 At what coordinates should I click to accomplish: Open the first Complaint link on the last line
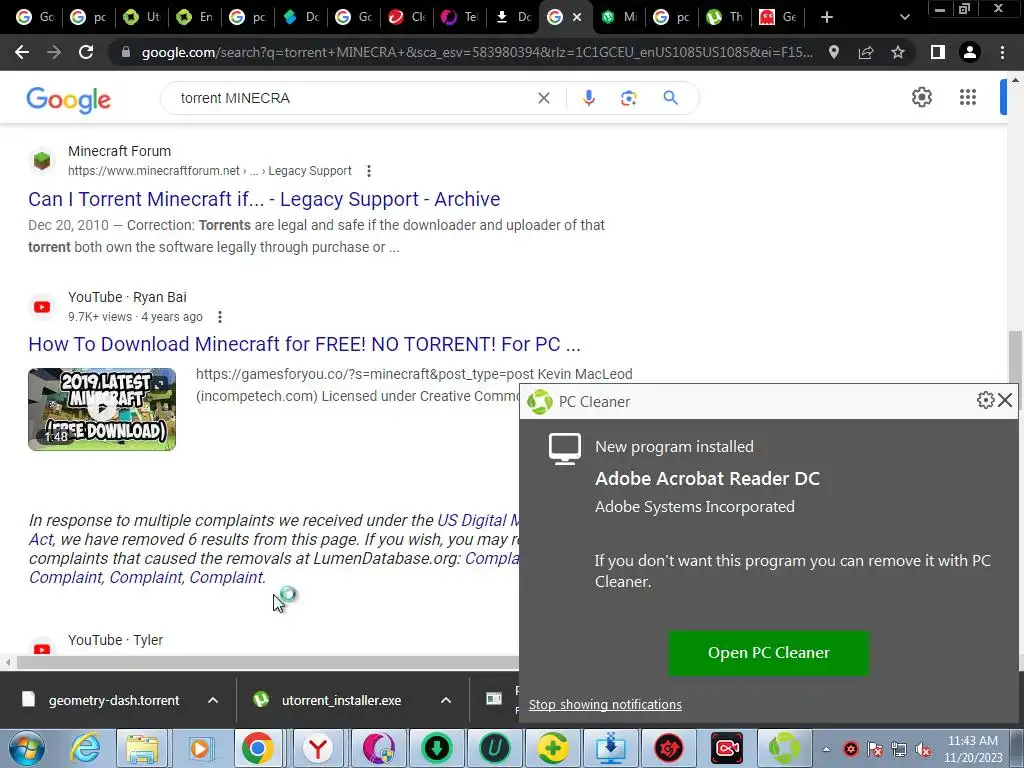[65, 577]
